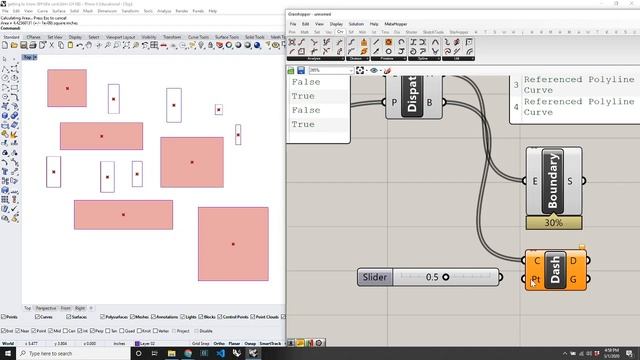Screen dimensions: 640x360
Task: Expand the Util component group panel
Action: pyautogui.click(x=458, y=59)
